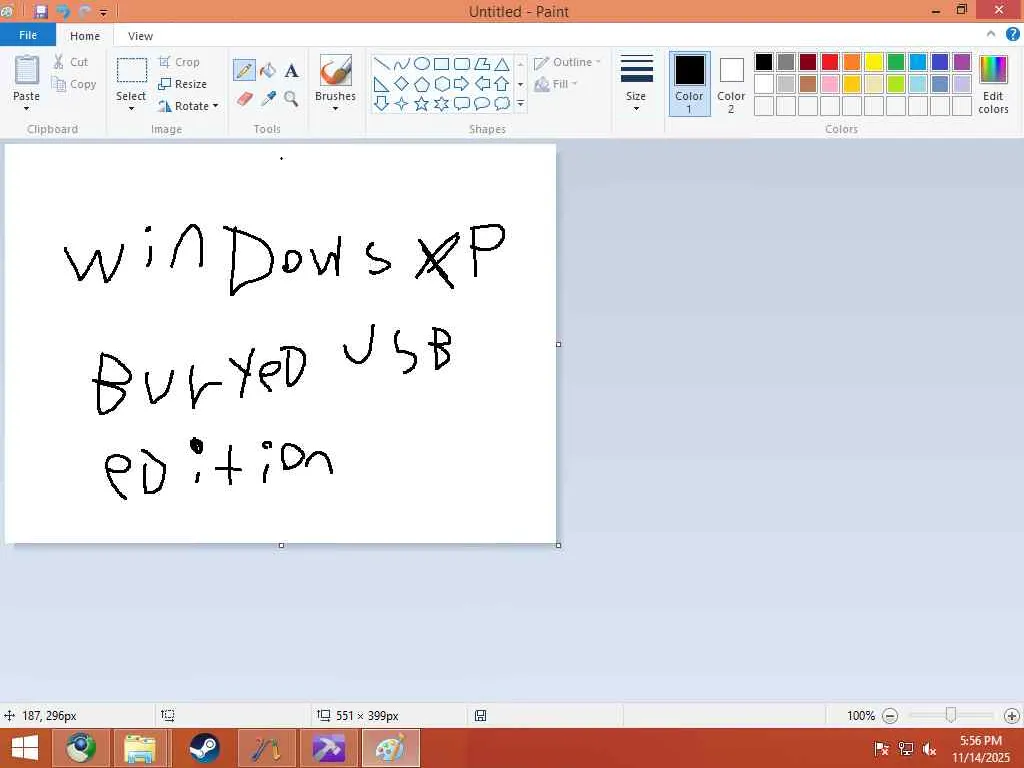Choose the Line shape
This screenshot has width=1024, height=768.
(x=382, y=63)
